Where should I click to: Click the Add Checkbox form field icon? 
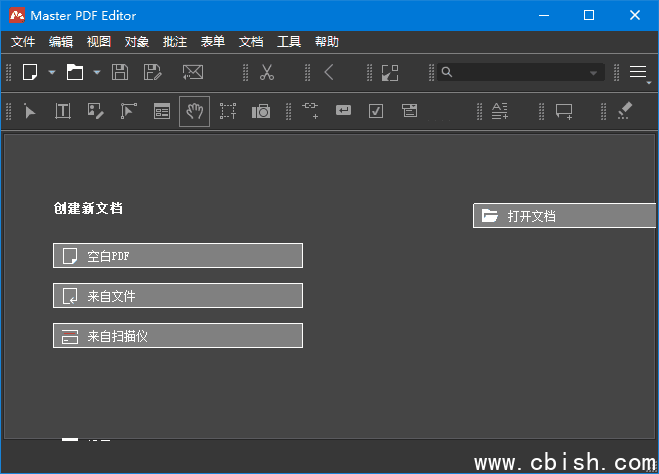tap(376, 111)
